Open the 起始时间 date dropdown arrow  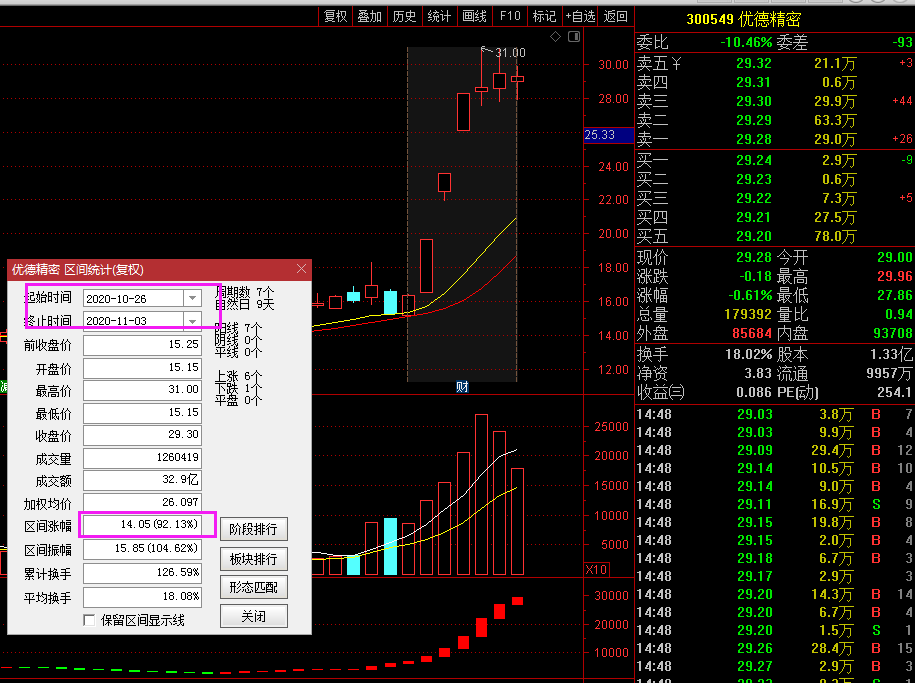click(x=192, y=298)
